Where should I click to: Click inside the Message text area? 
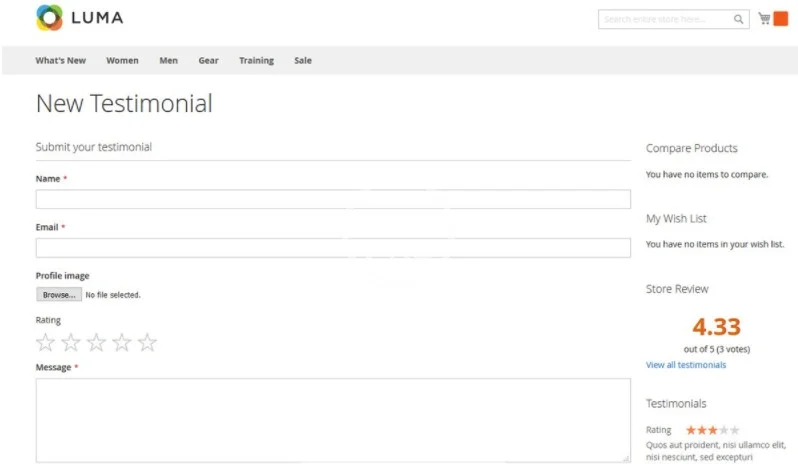[x=333, y=419]
